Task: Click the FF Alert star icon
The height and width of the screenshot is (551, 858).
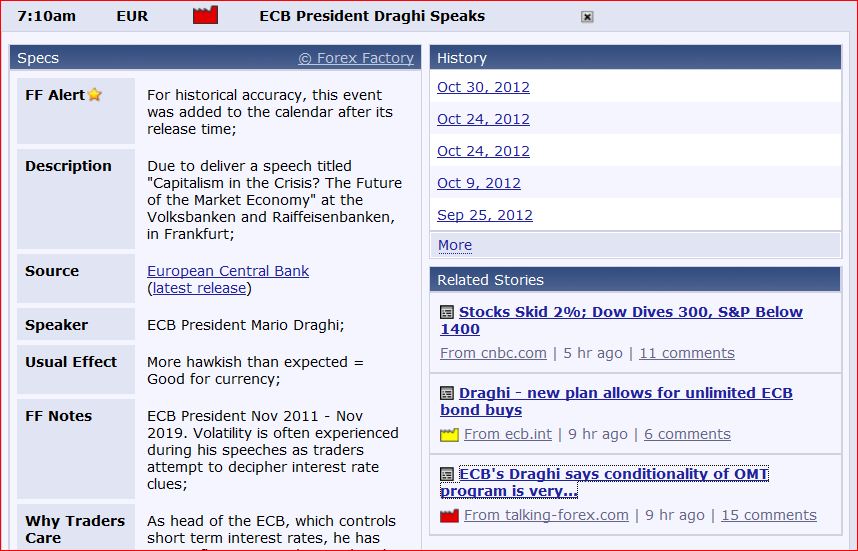Action: coord(95,95)
